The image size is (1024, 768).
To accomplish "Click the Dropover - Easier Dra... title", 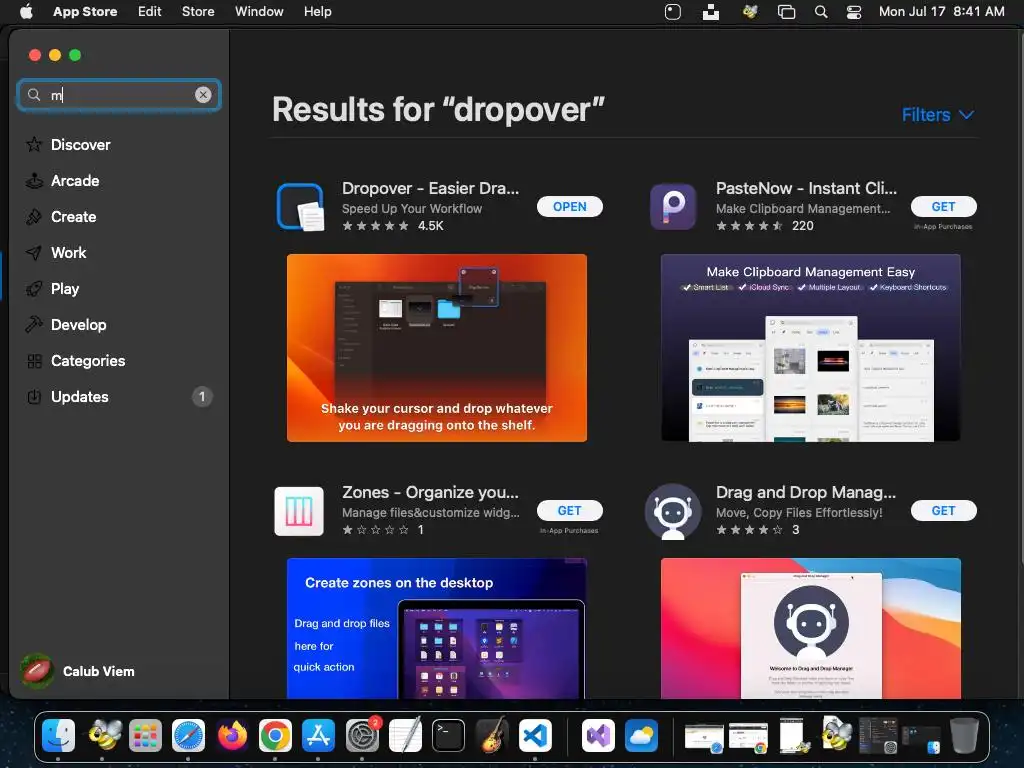I will [x=430, y=188].
